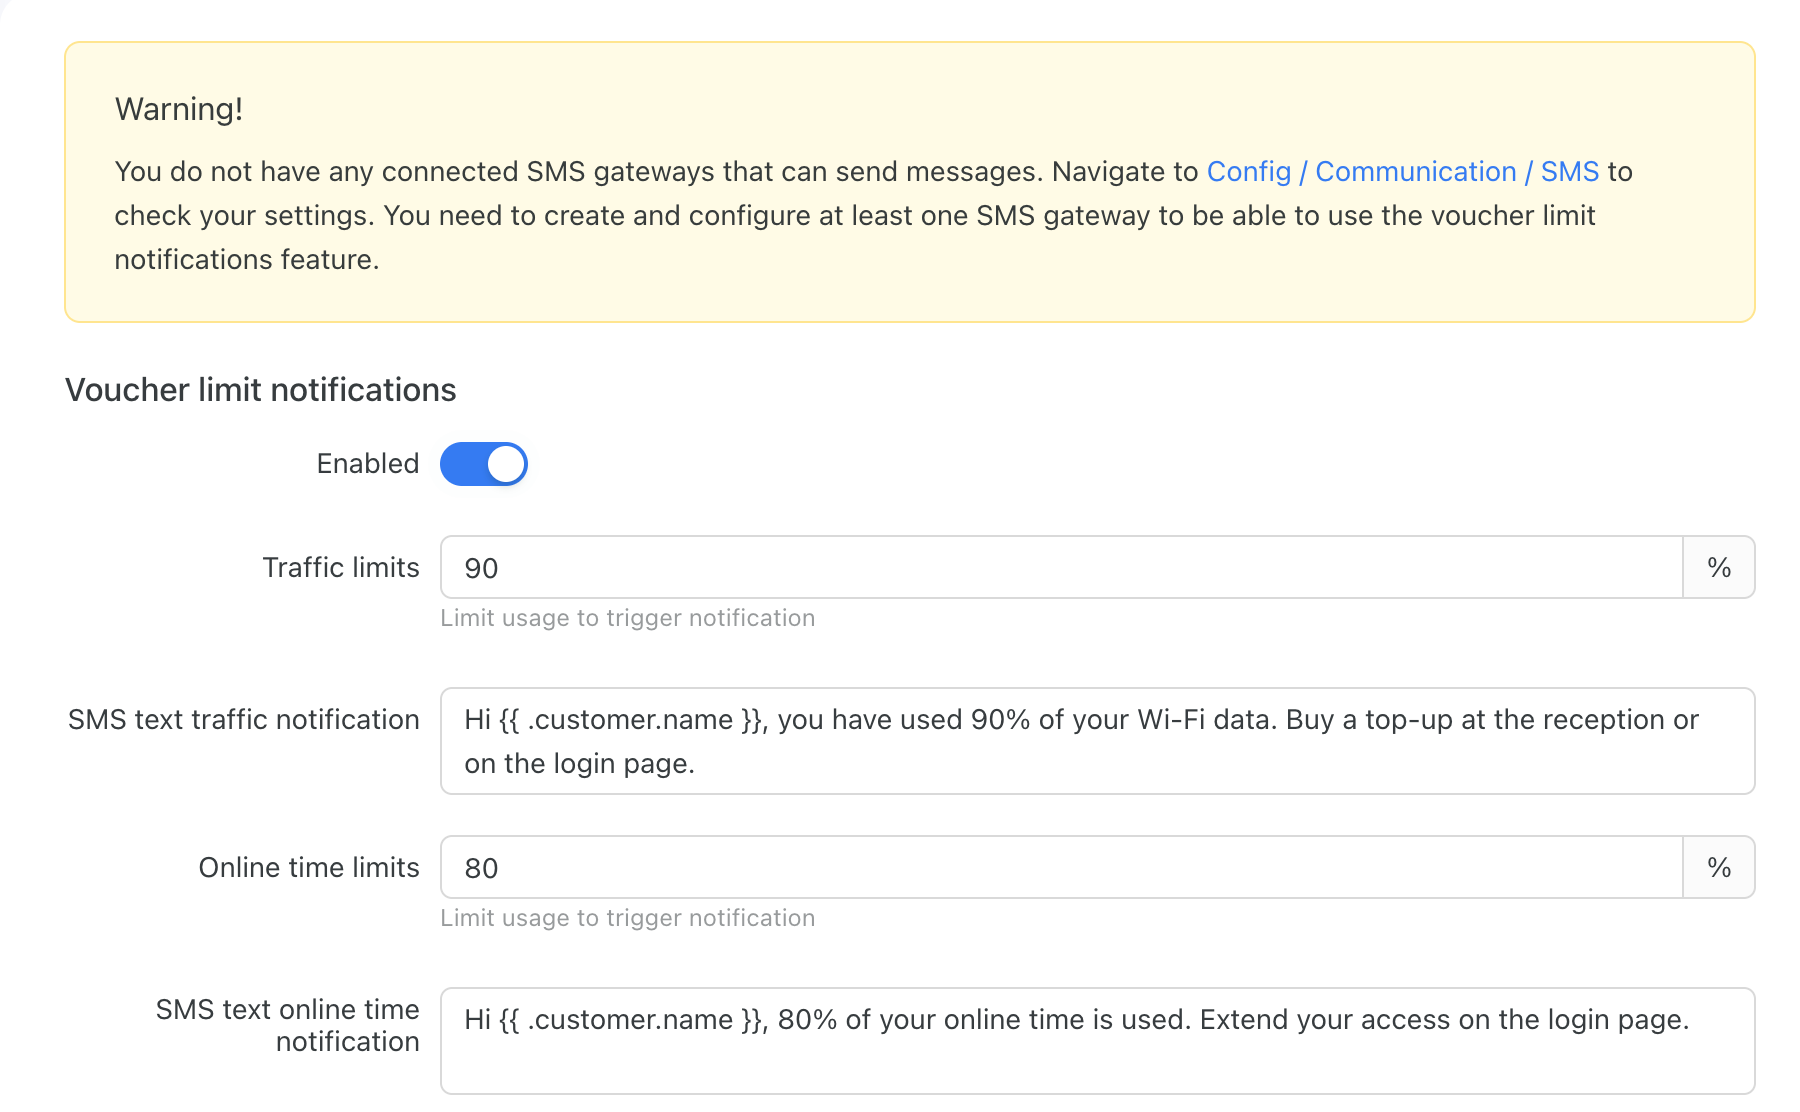This screenshot has height=1112, width=1800.
Task: Click the Traffic limits label
Action: (x=341, y=568)
